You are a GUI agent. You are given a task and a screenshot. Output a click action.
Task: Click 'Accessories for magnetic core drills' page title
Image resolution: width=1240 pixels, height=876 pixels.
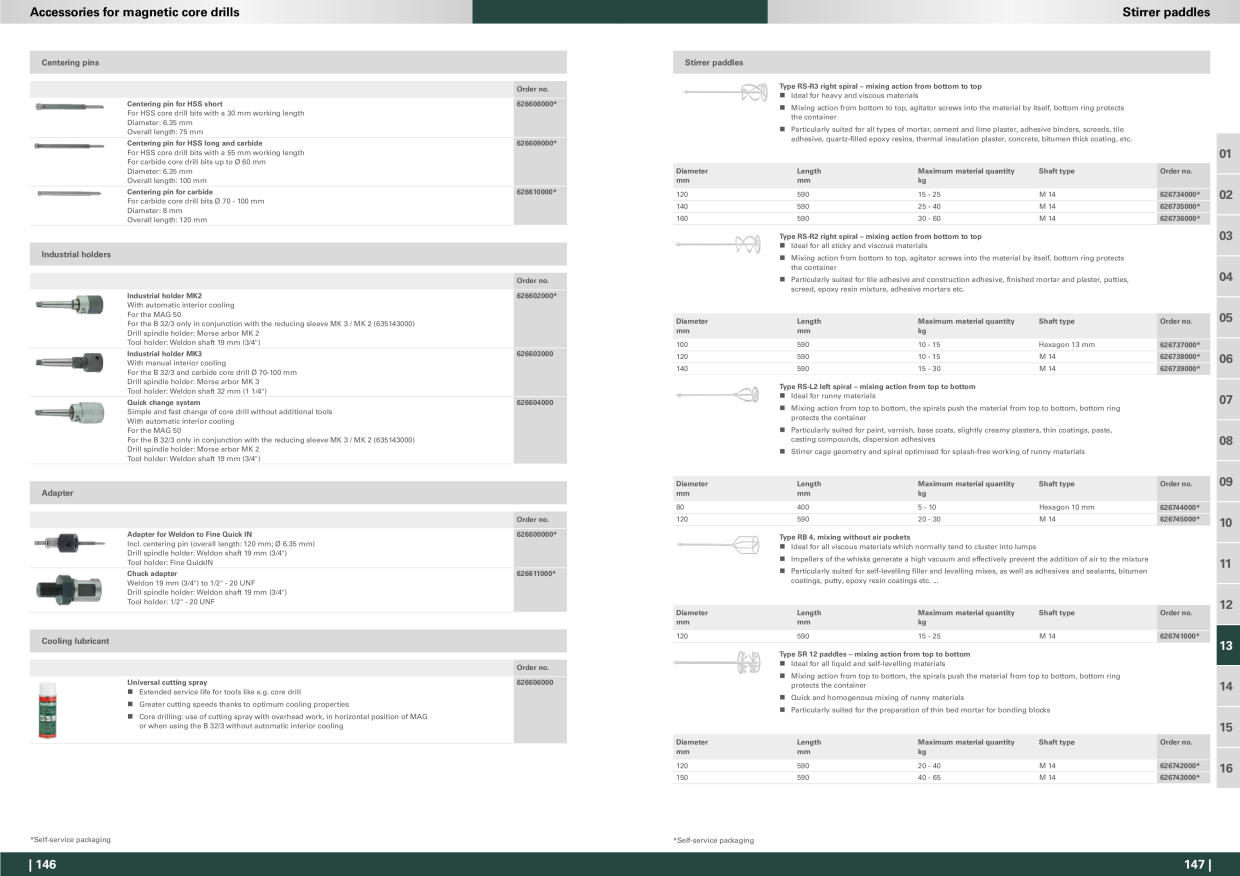pyautogui.click(x=135, y=12)
